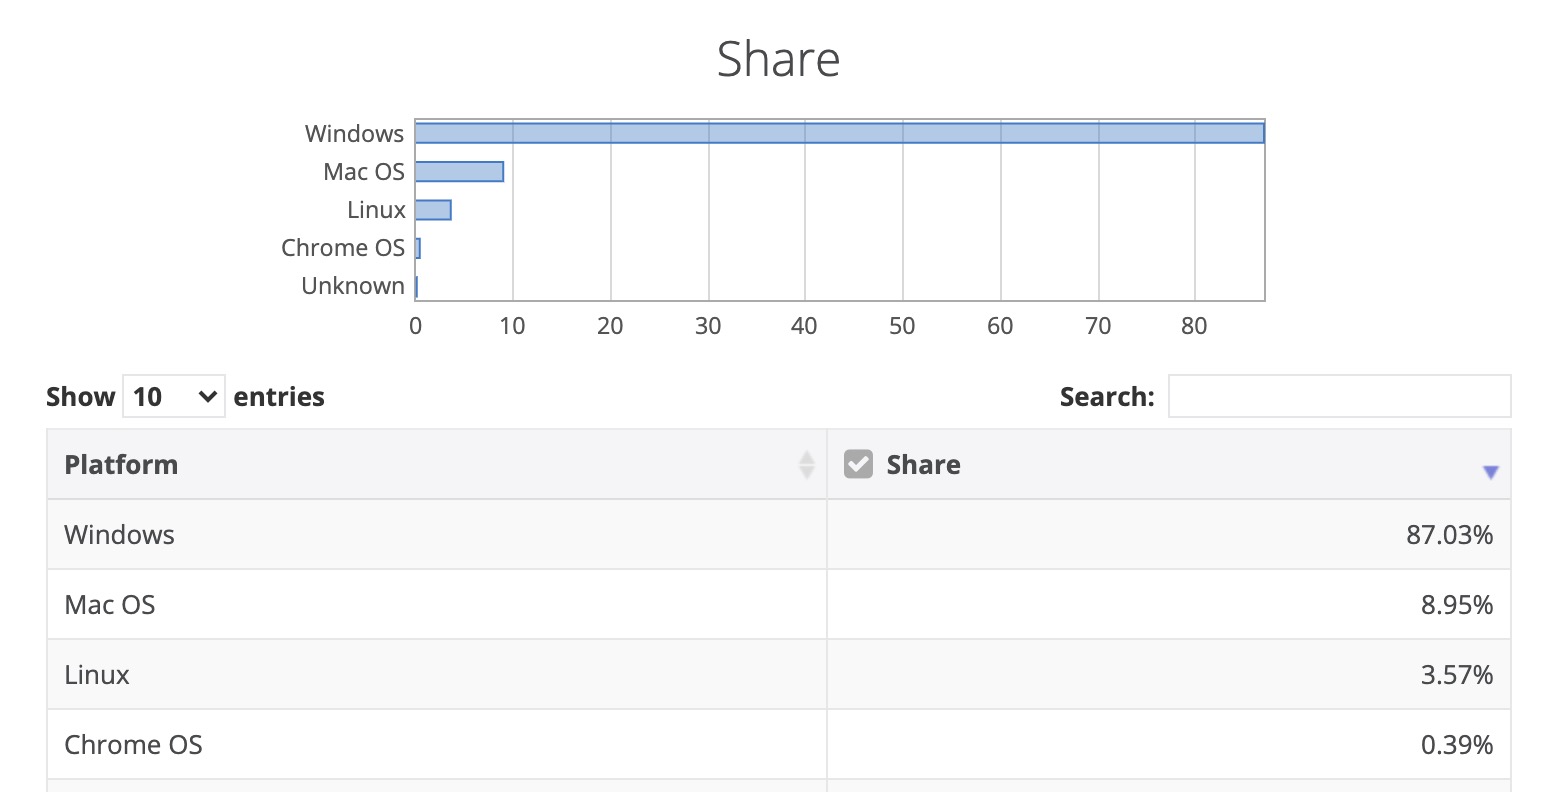The image size is (1548, 792).
Task: Click the Mac OS bar in the chart
Action: pyautogui.click(x=459, y=172)
